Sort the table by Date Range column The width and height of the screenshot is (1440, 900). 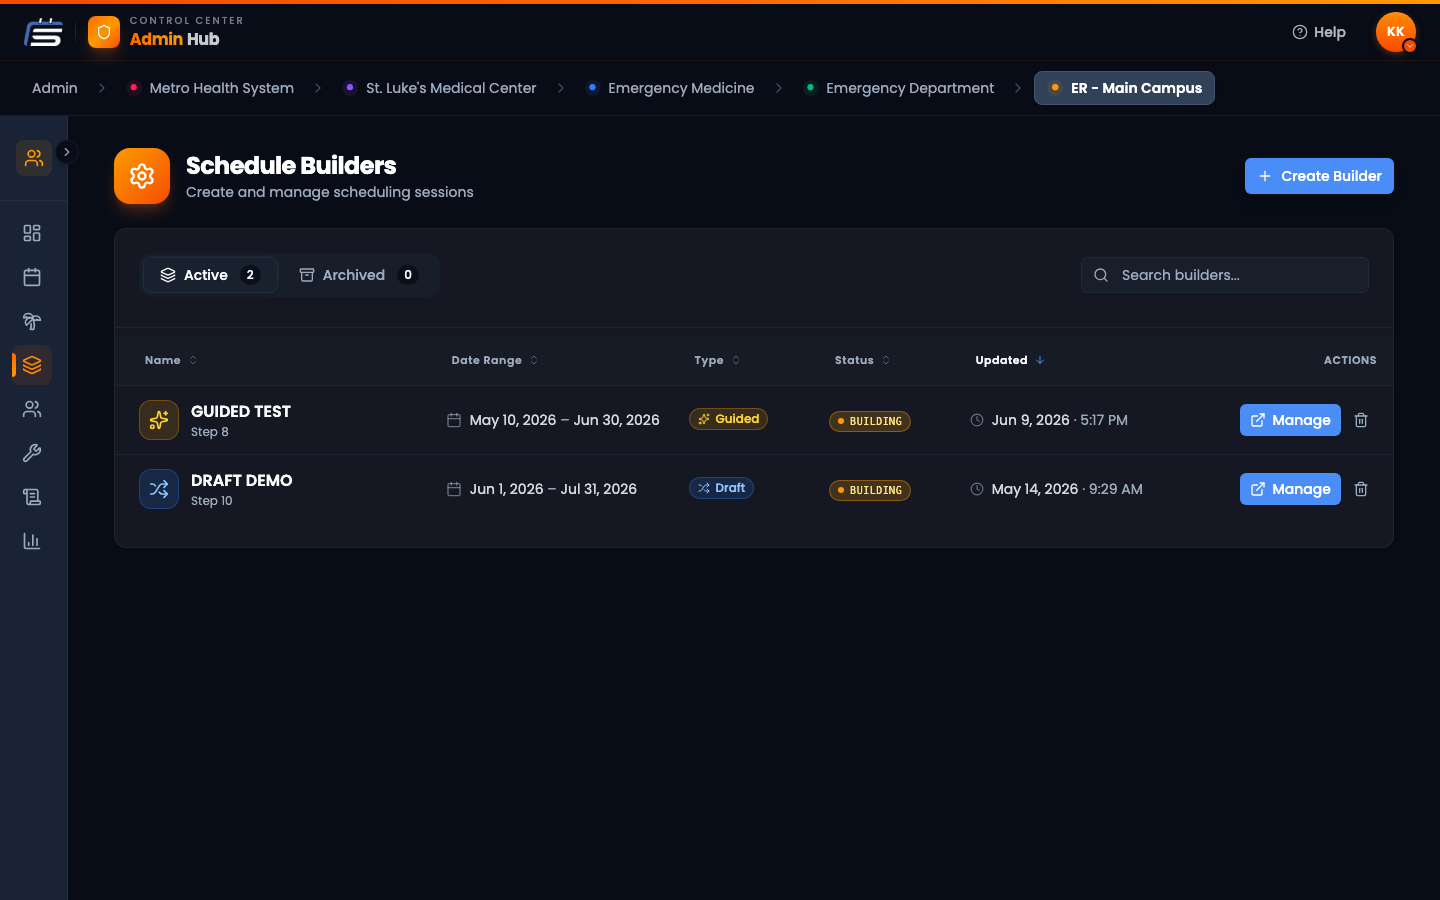point(495,360)
